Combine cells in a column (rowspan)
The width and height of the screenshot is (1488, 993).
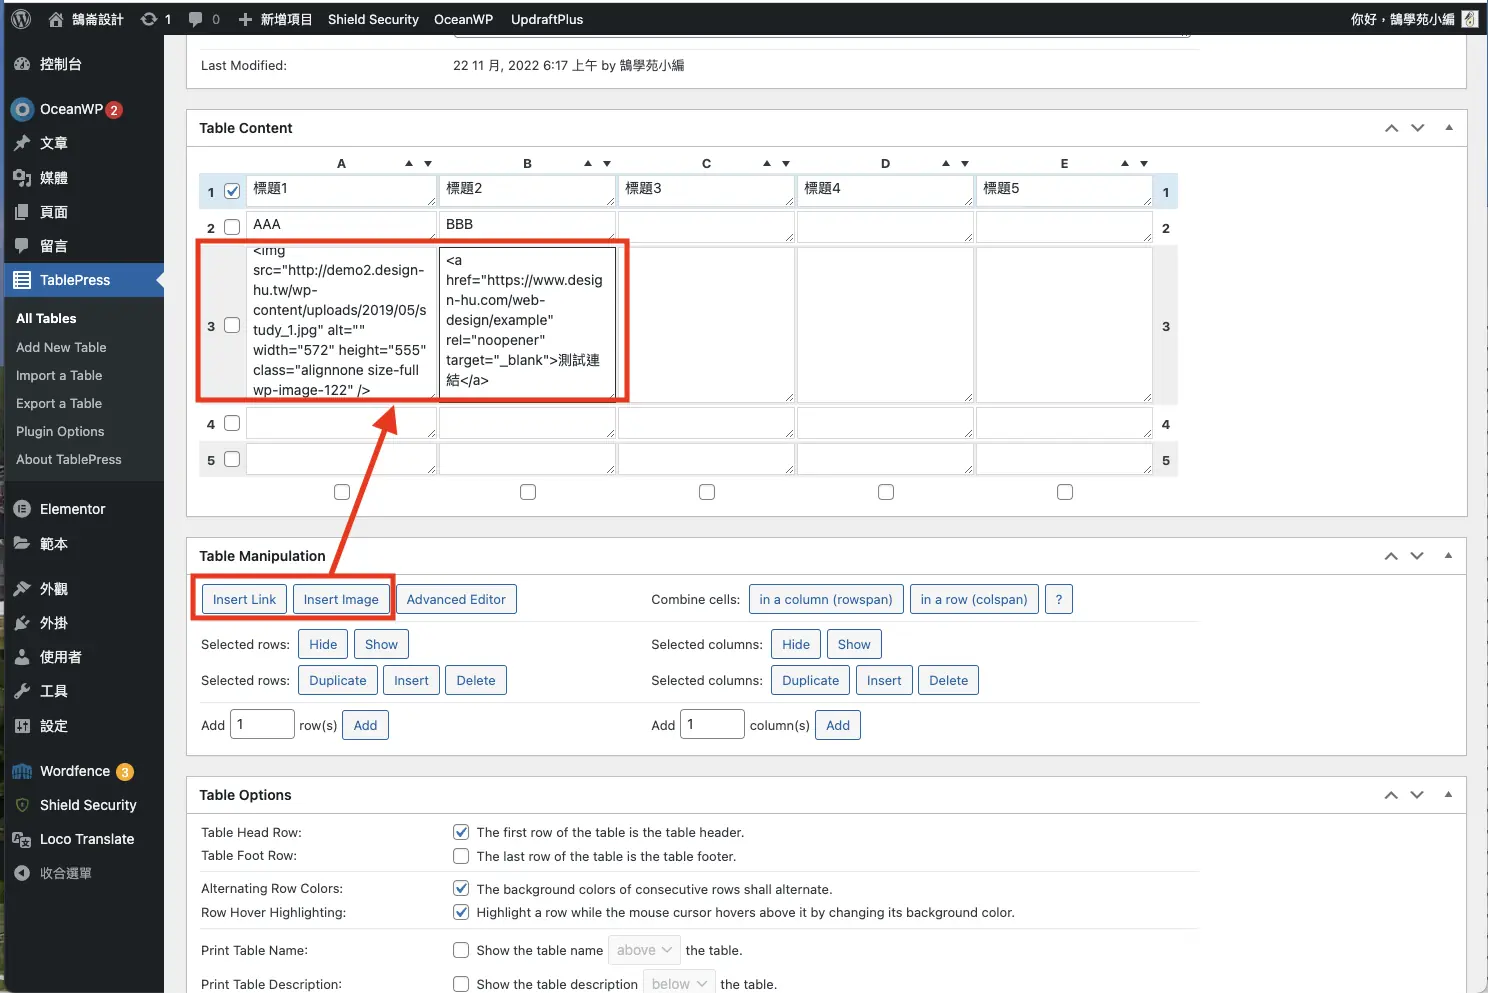pyautogui.click(x=826, y=599)
